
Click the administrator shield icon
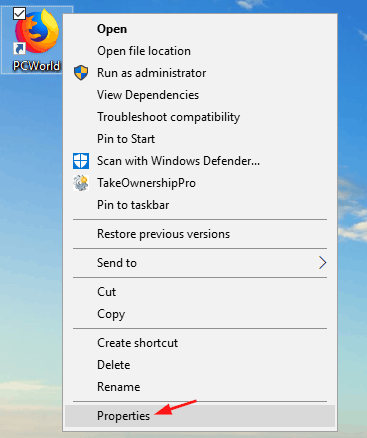[81, 73]
